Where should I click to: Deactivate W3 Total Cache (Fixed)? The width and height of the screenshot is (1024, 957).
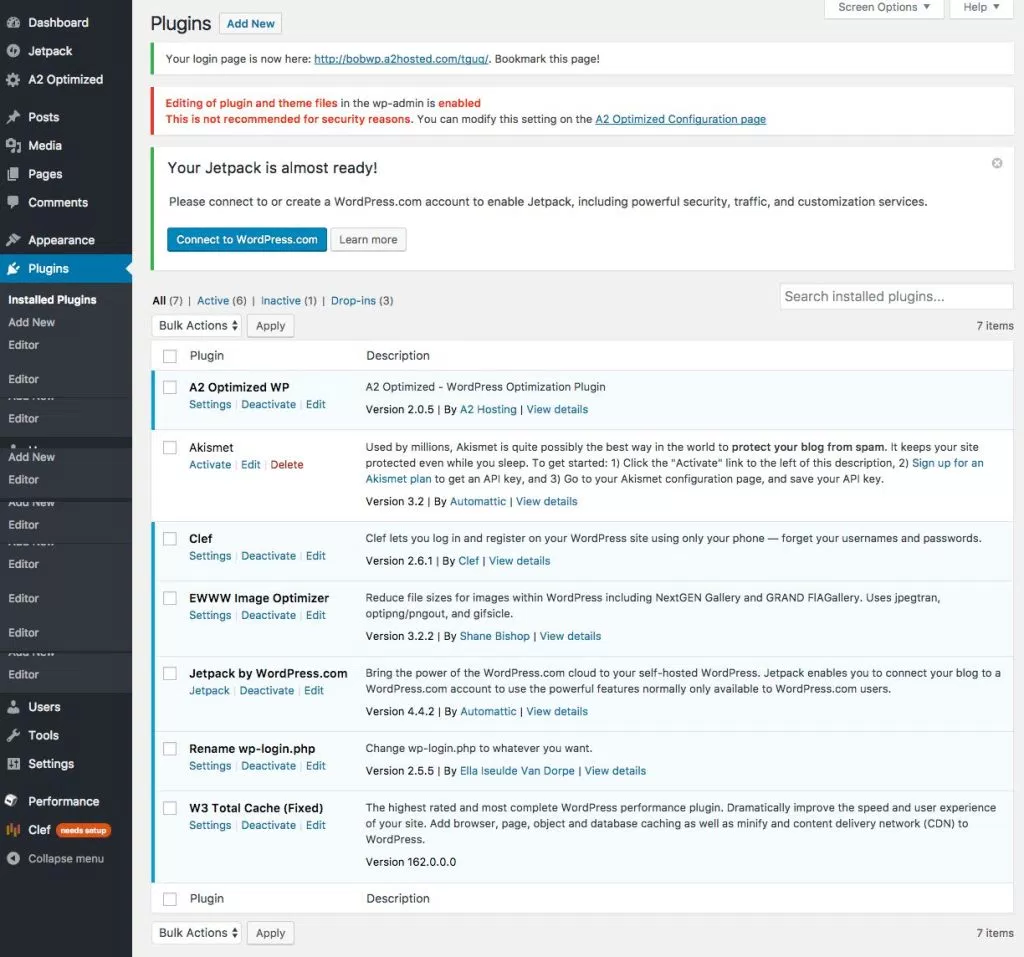tap(268, 825)
